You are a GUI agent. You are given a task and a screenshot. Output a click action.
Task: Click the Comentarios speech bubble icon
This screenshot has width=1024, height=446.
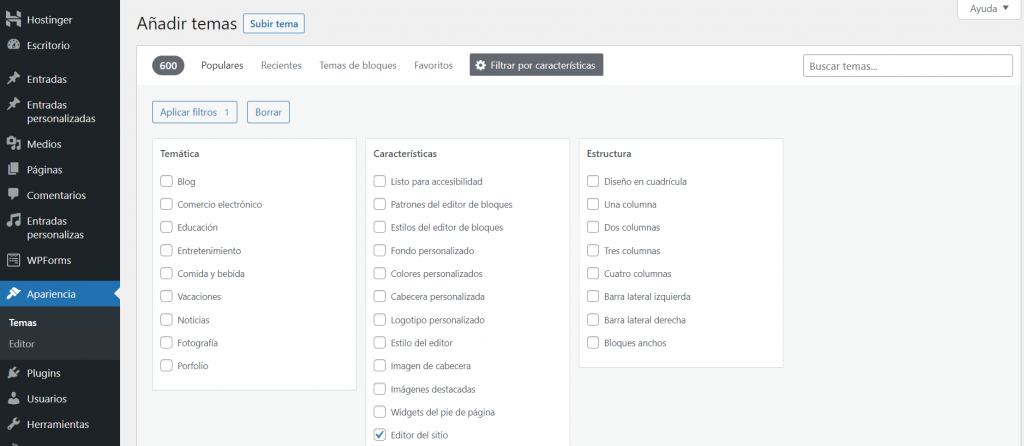pos(14,195)
